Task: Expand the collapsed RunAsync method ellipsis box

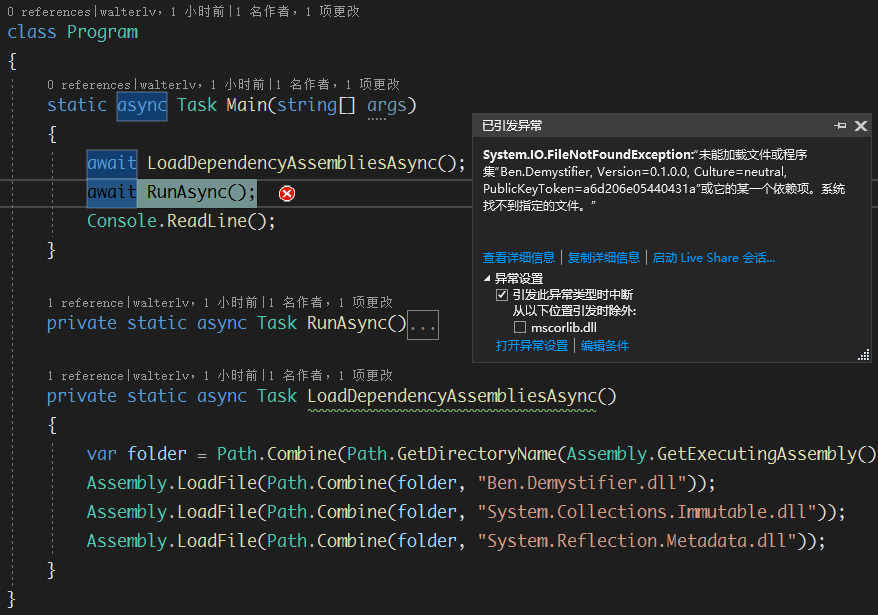Action: (x=423, y=324)
